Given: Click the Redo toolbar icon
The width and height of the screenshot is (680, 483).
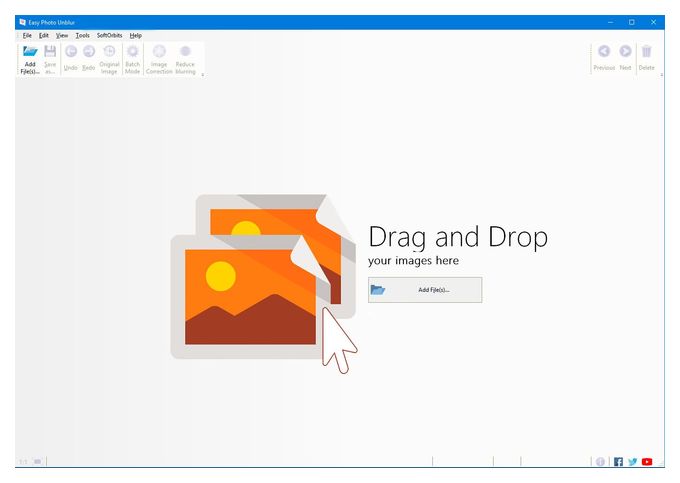Looking at the screenshot, I should click(x=88, y=58).
